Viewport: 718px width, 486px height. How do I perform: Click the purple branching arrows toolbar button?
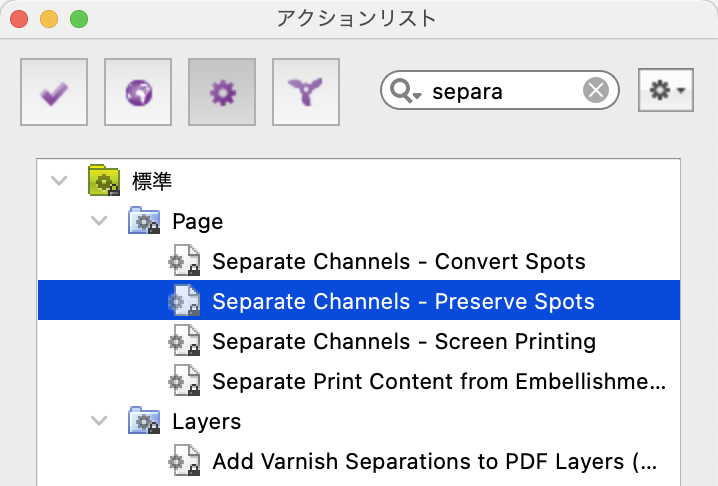(x=306, y=92)
